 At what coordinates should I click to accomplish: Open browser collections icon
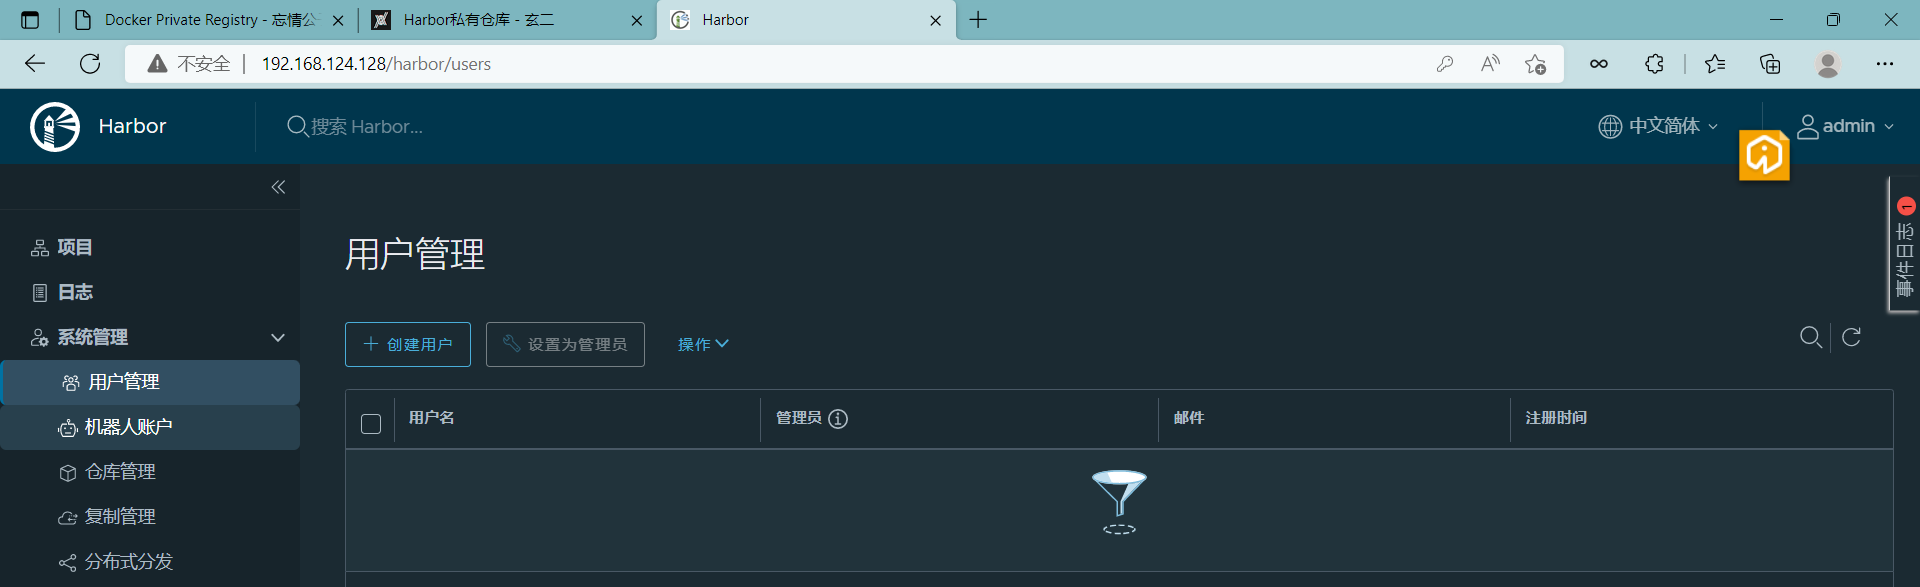click(1770, 64)
